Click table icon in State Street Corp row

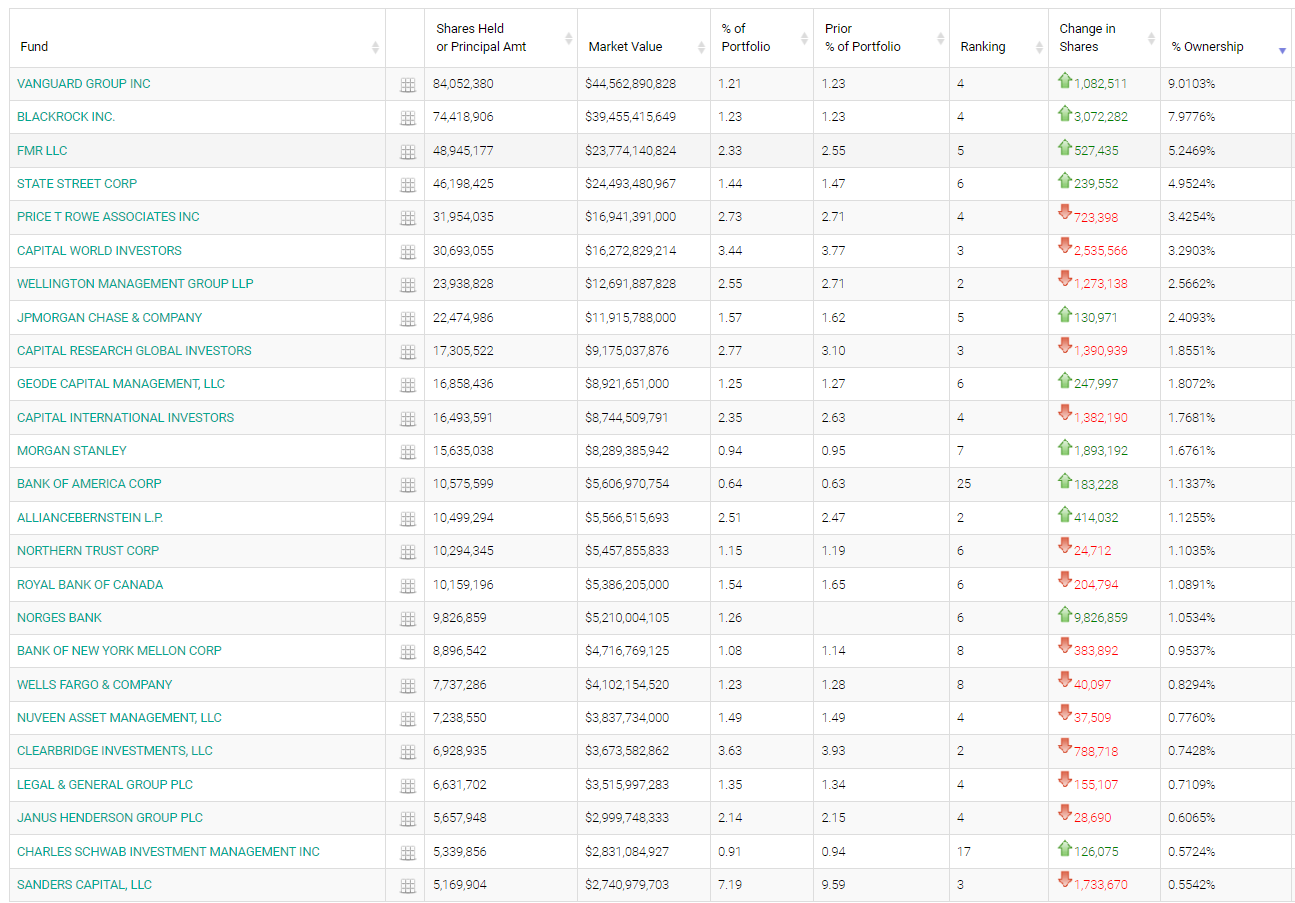point(407,186)
